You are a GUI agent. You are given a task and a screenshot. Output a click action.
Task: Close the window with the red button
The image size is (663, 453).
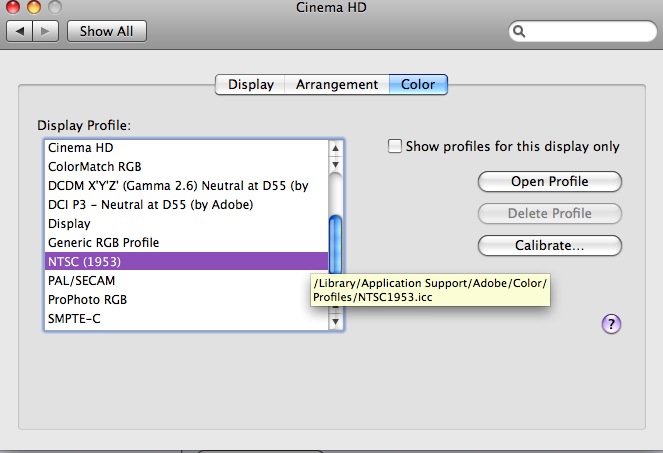(x=13, y=7)
